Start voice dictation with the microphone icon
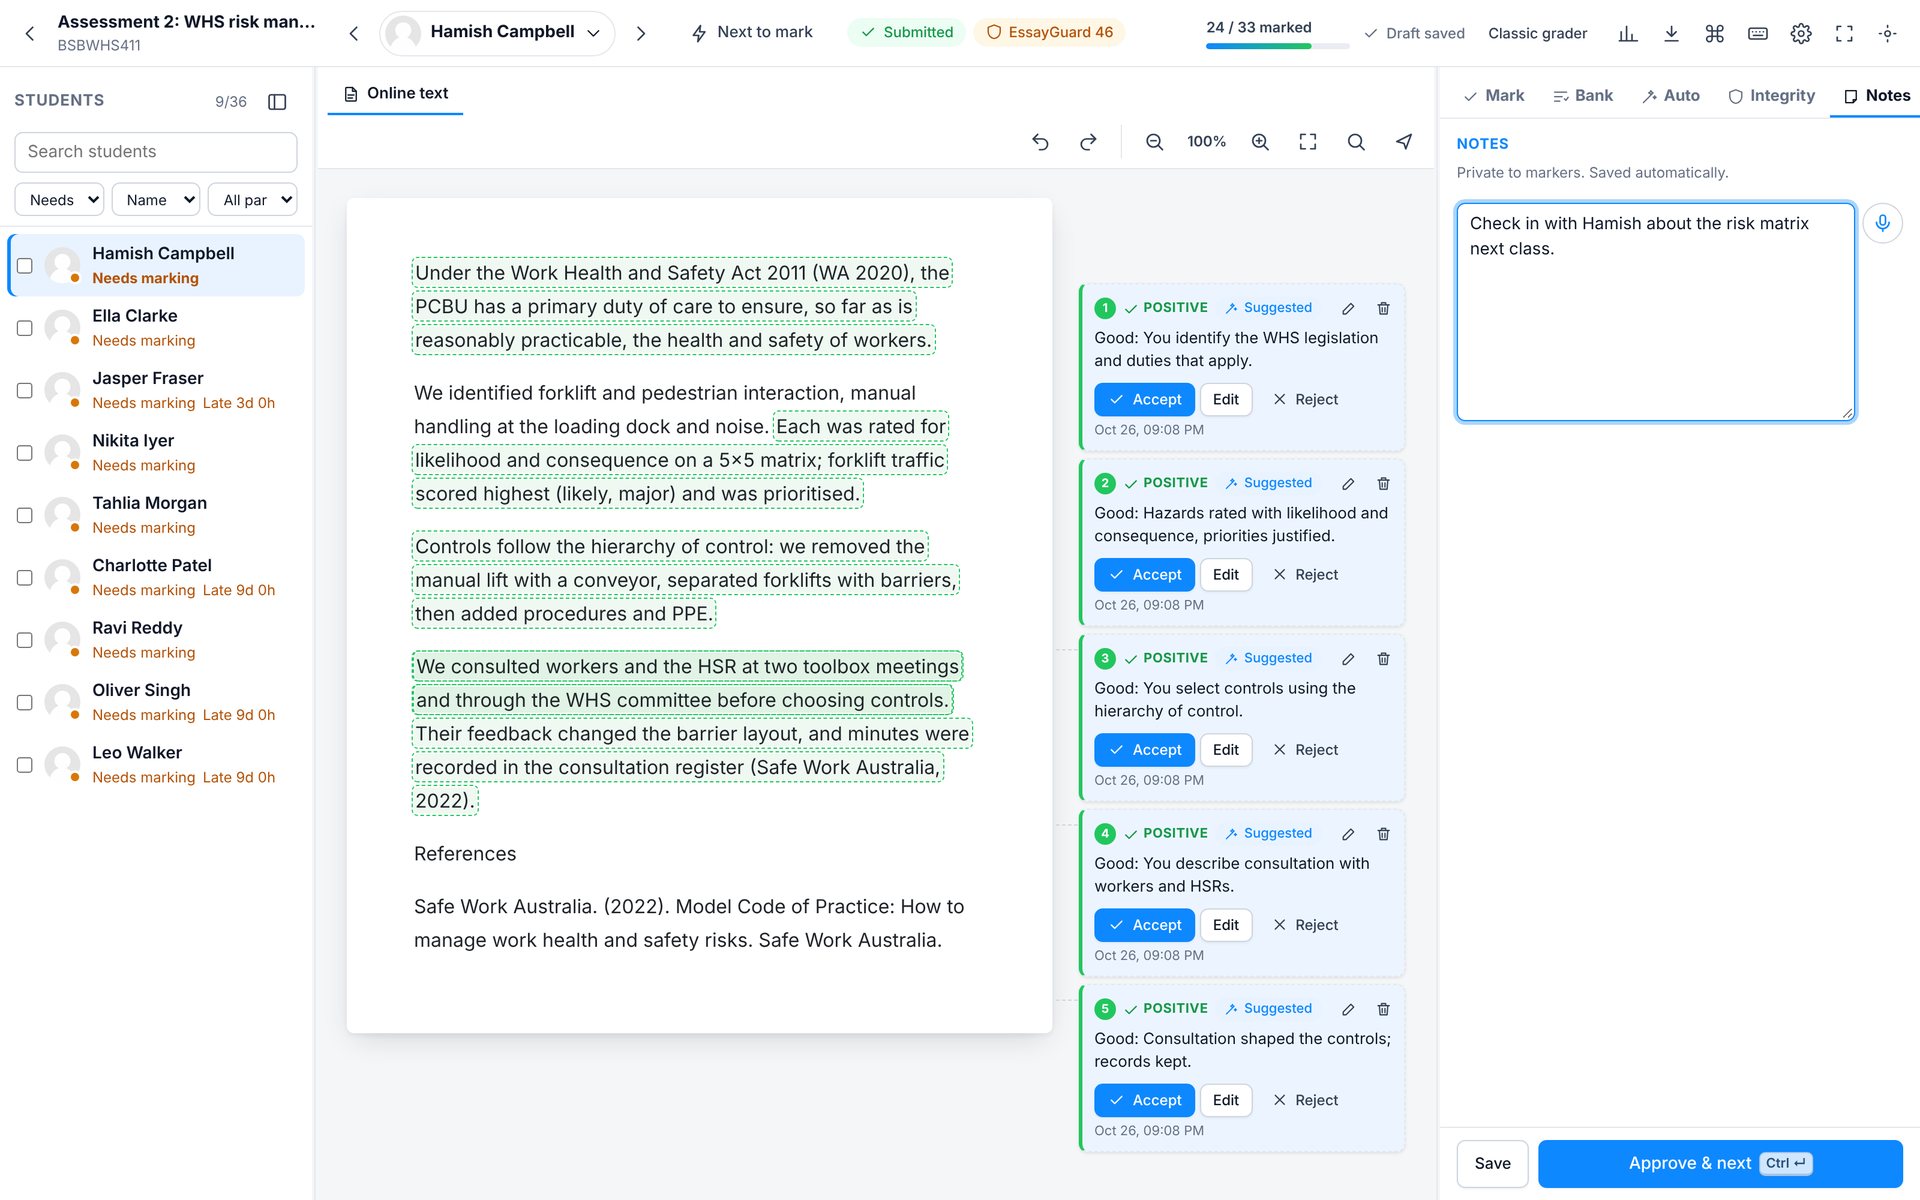The height and width of the screenshot is (1200, 1920). pyautogui.click(x=1882, y=223)
